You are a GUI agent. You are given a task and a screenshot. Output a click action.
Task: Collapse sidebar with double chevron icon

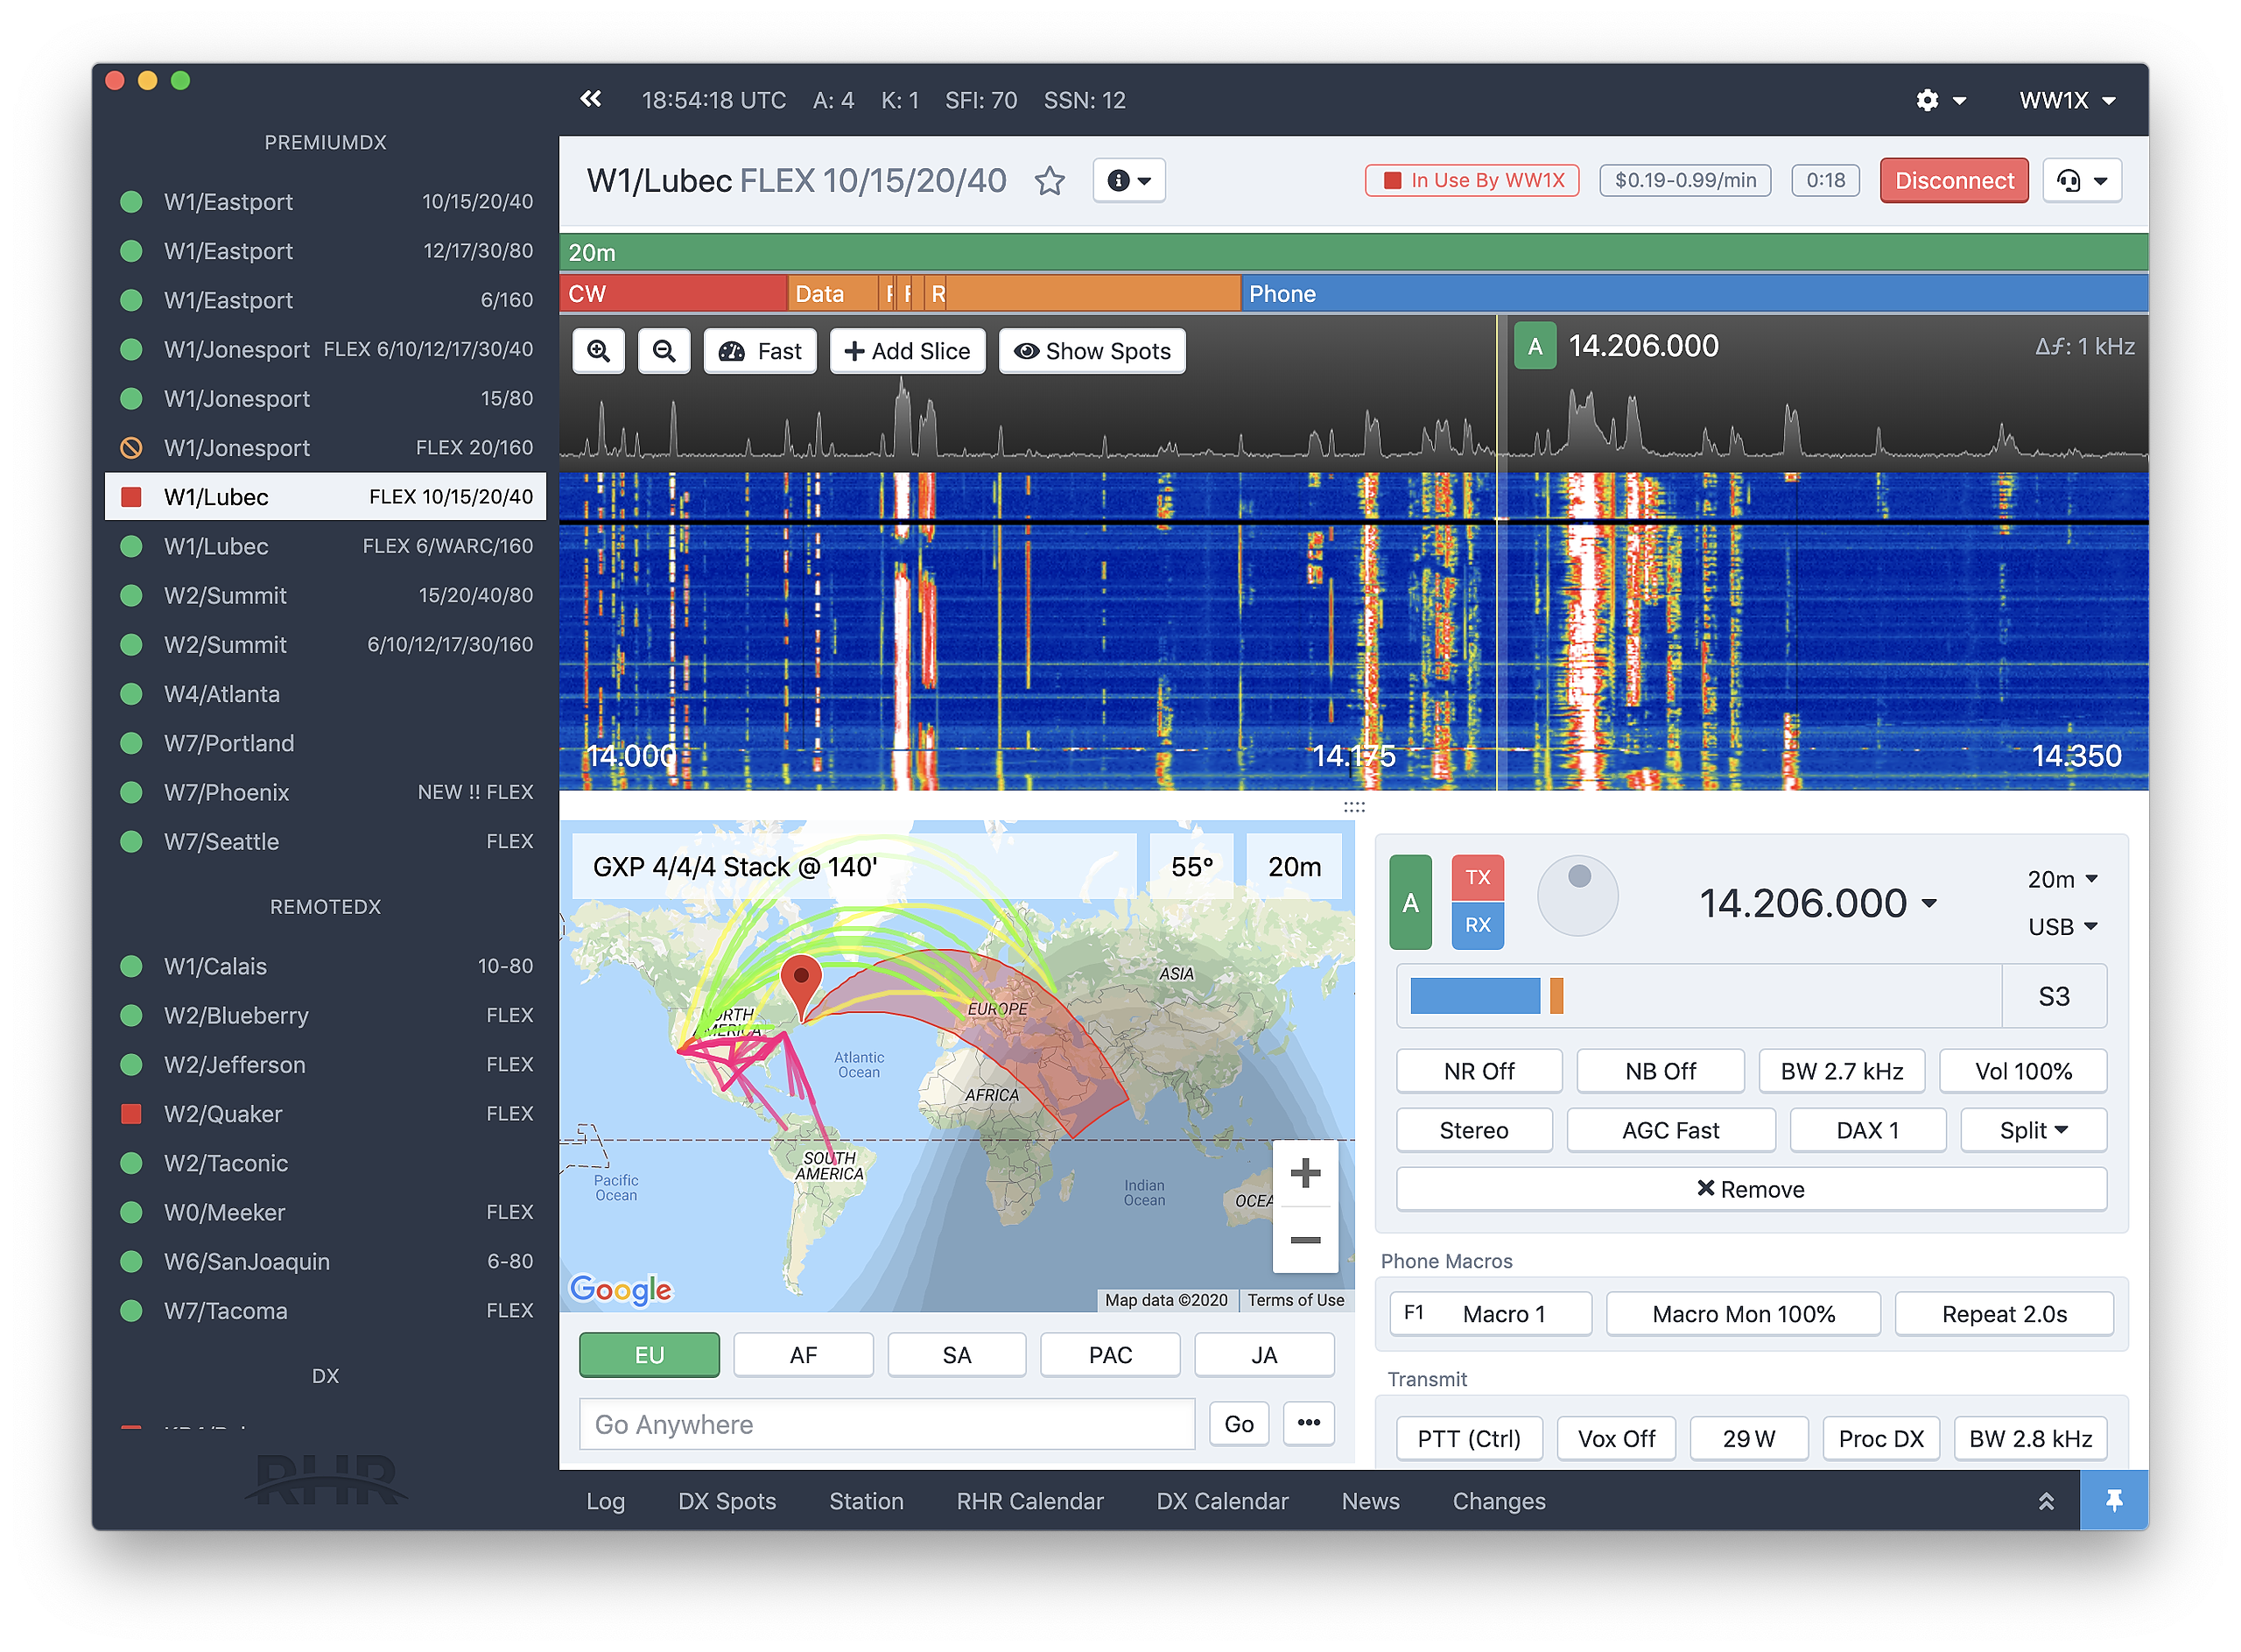pyautogui.click(x=591, y=99)
